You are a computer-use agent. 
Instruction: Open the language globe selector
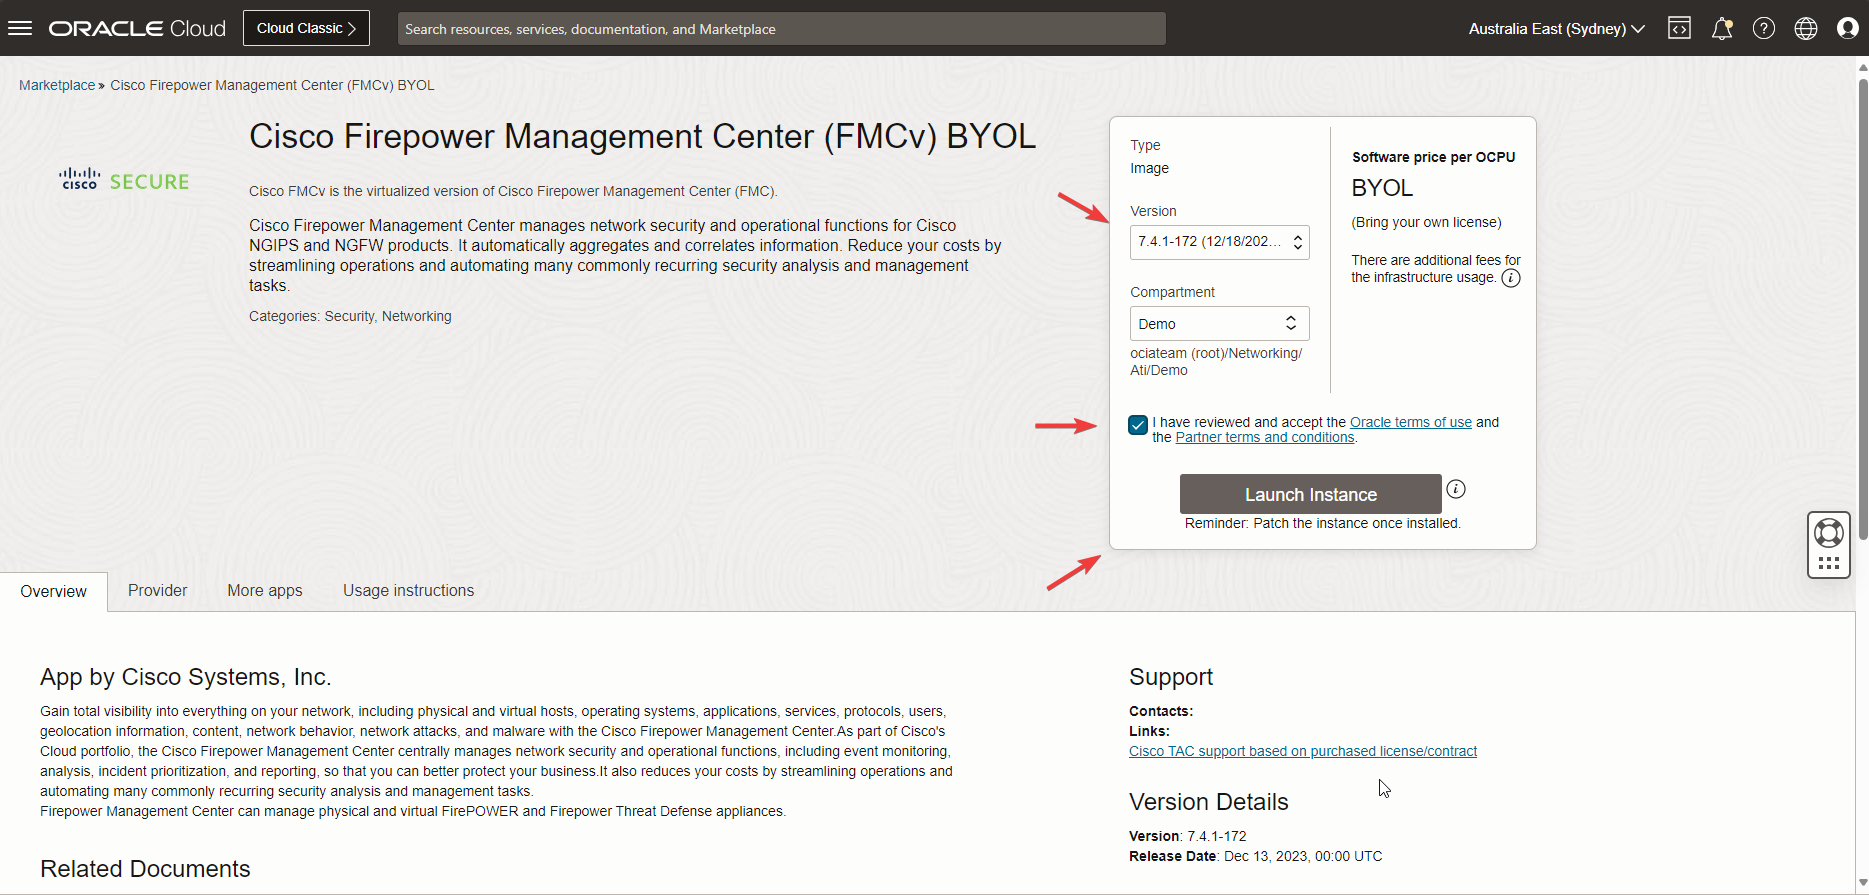[x=1806, y=28]
